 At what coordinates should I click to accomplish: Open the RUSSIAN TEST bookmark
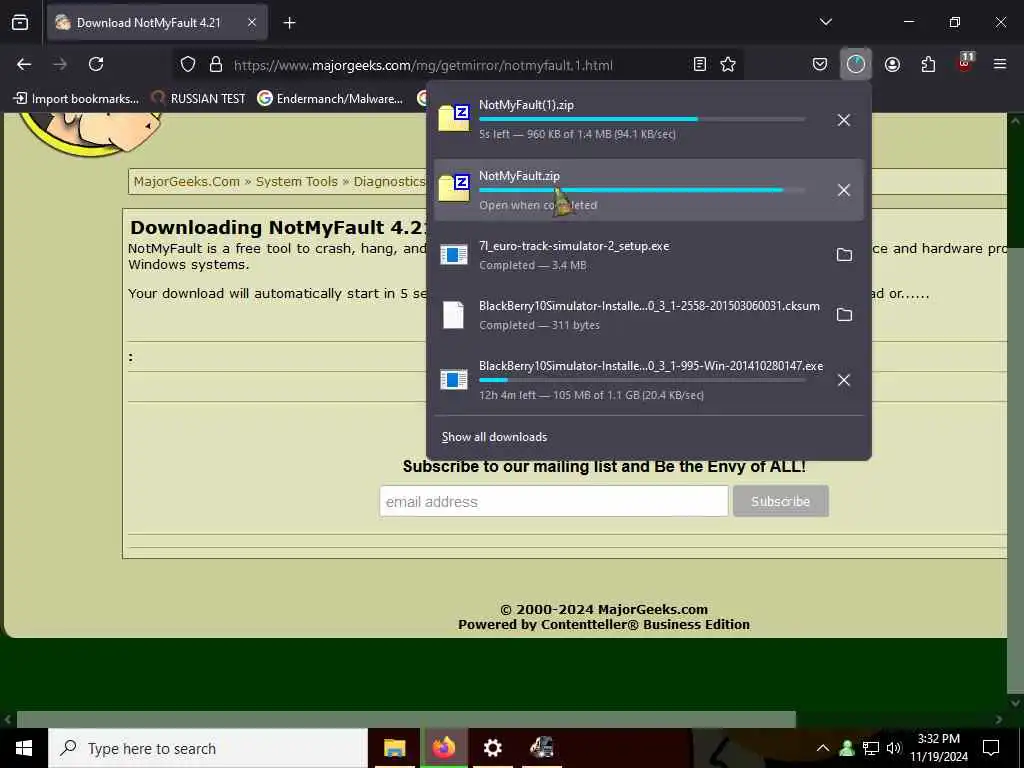[x=199, y=99]
